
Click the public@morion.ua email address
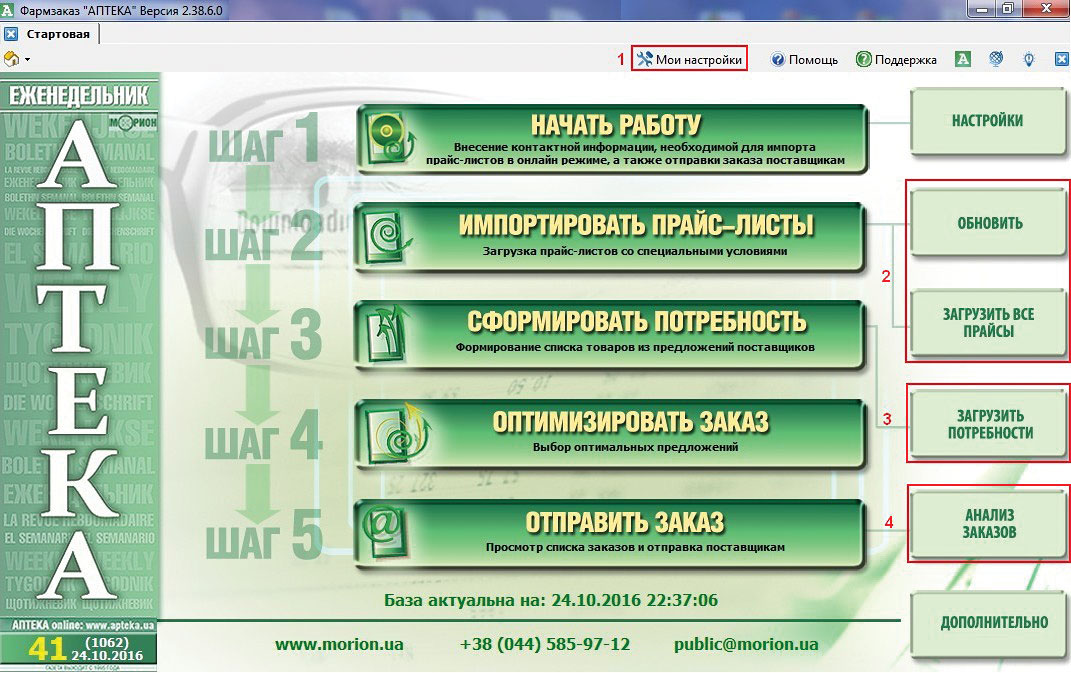point(746,644)
